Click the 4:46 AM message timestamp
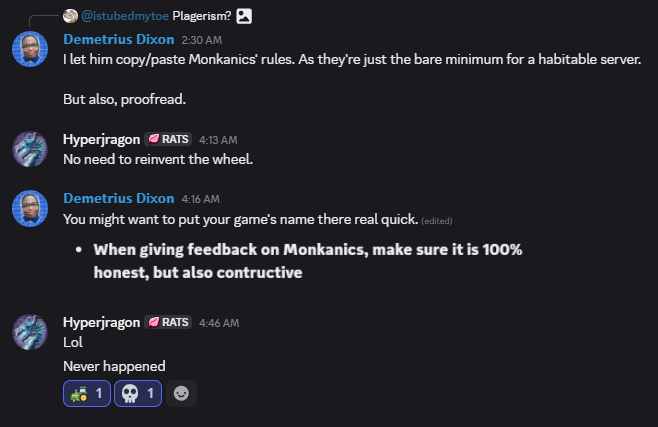Viewport: 658px width, 427px height. pyautogui.click(x=219, y=323)
